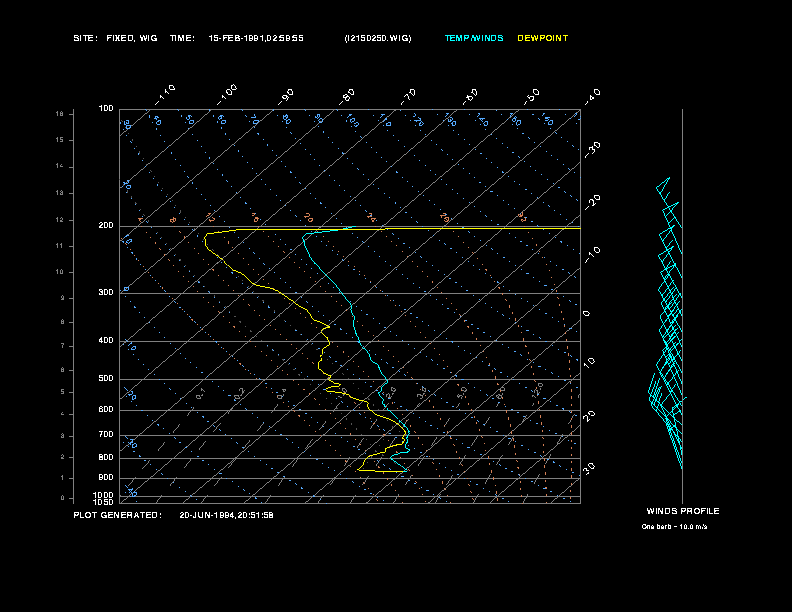The height and width of the screenshot is (612, 792).
Task: Click the pressure axis label '200'
Action: 106,226
